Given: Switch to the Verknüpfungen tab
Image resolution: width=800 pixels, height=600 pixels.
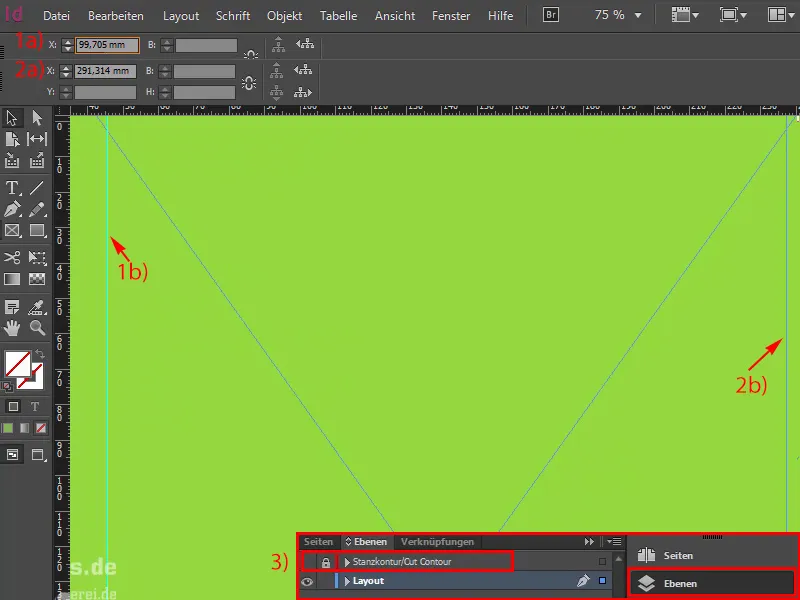Looking at the screenshot, I should click(437, 542).
